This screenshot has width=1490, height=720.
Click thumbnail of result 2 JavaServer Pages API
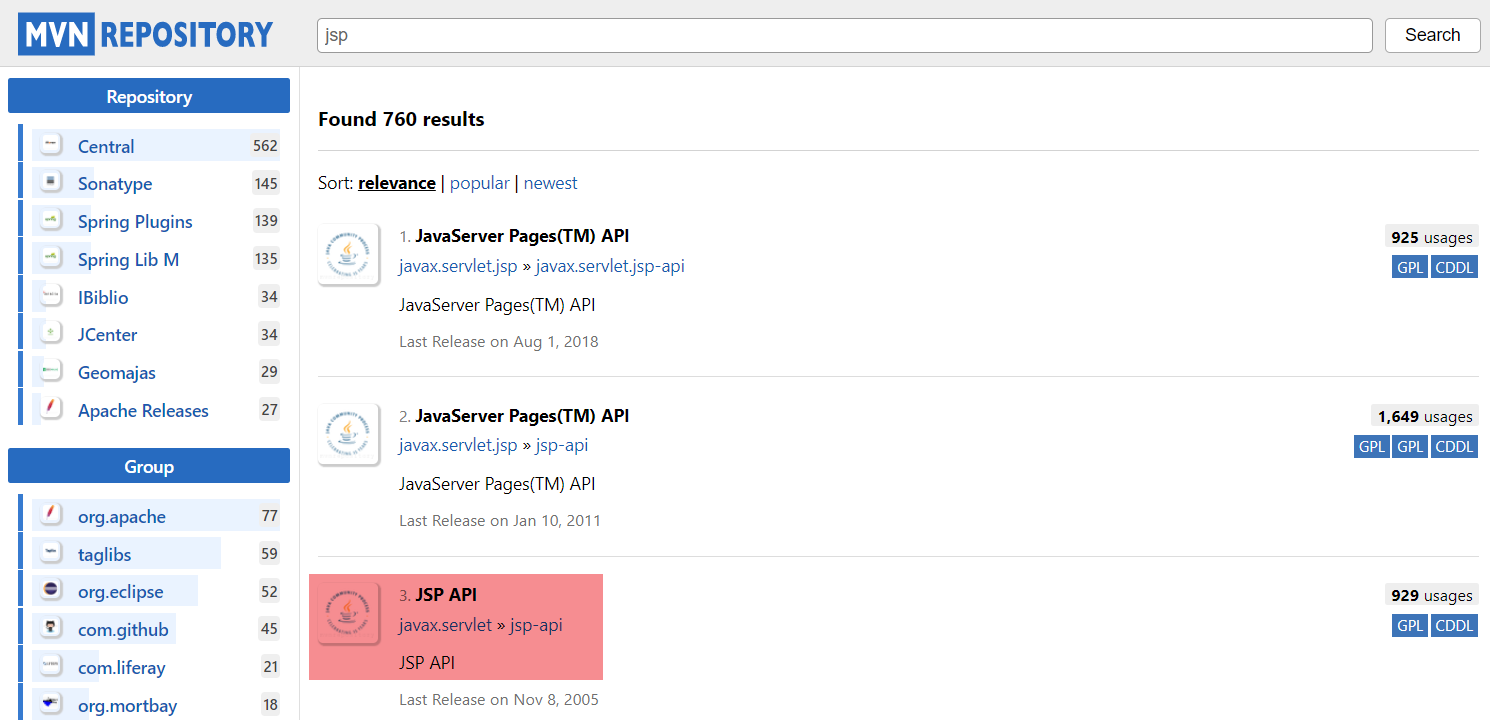(x=348, y=434)
